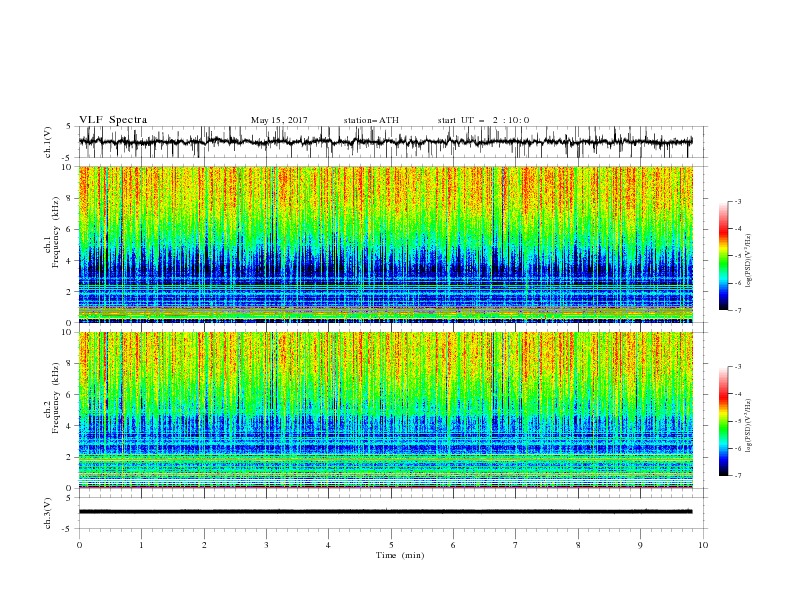Click the "2" kHz tick on ch.1 frequency axis
Viewport: 792px width, 612px height.
coord(70,292)
